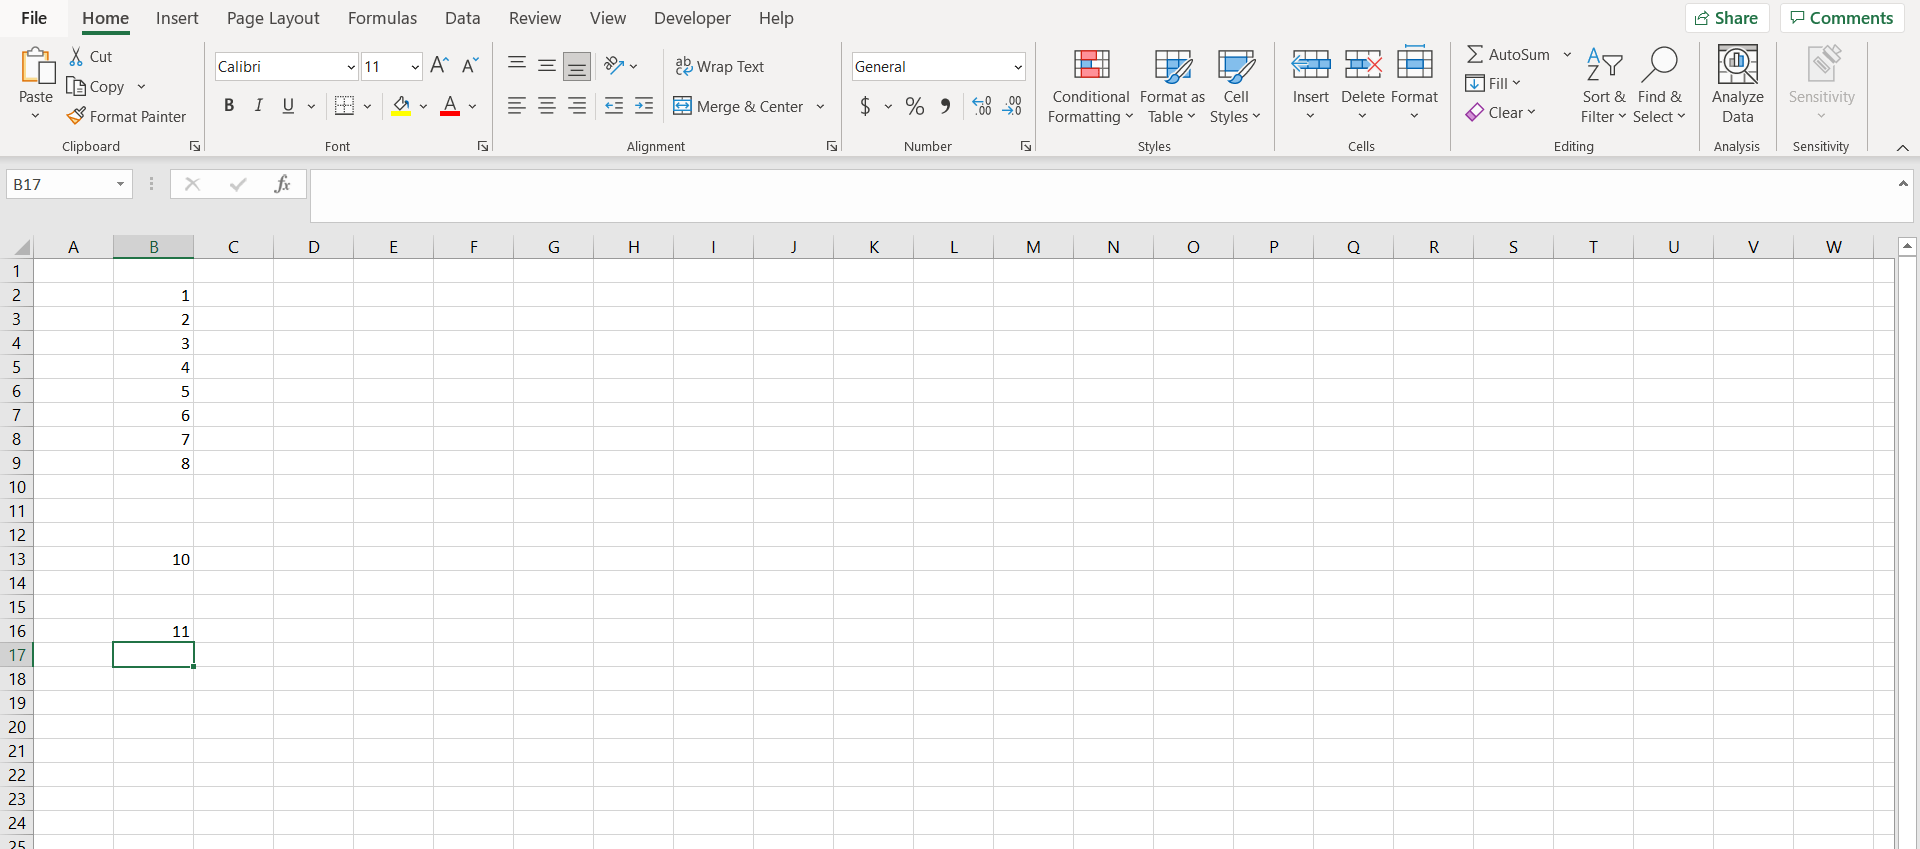Collapse the ribbon with the chevron

(x=1902, y=147)
